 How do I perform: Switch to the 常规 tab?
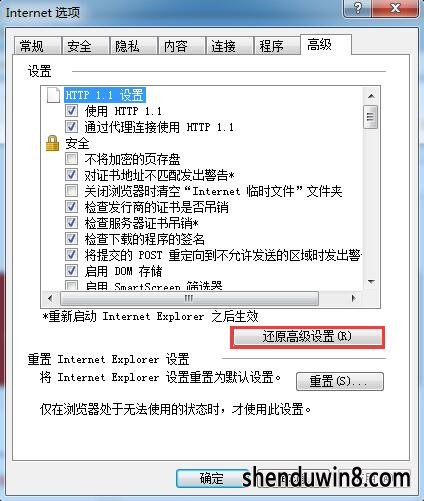[32, 46]
